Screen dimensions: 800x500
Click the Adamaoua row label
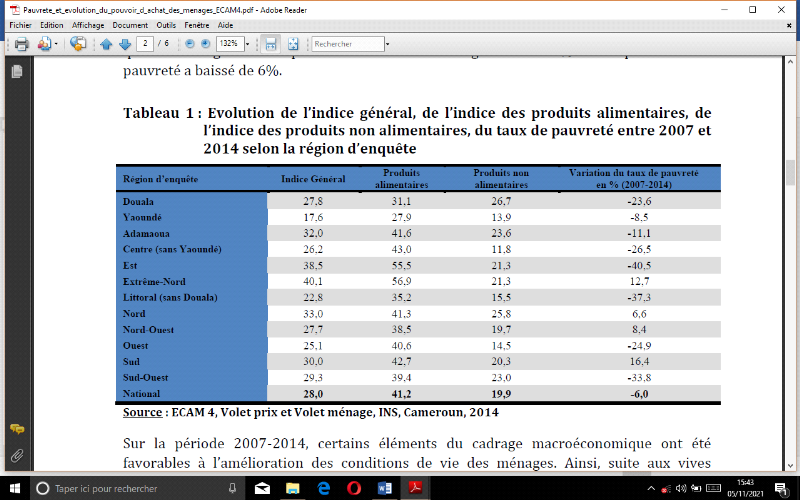pos(146,234)
